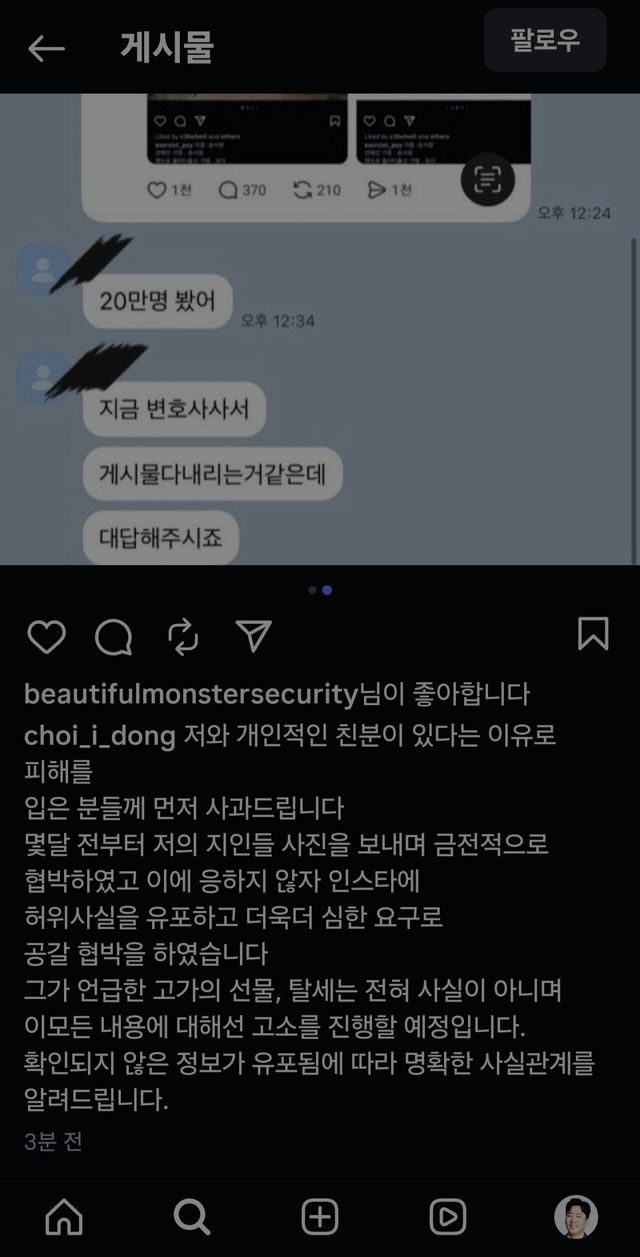Viewport: 640px width, 1257px height.
Task: Tap the carousel page indicator dots
Action: (x=320, y=590)
